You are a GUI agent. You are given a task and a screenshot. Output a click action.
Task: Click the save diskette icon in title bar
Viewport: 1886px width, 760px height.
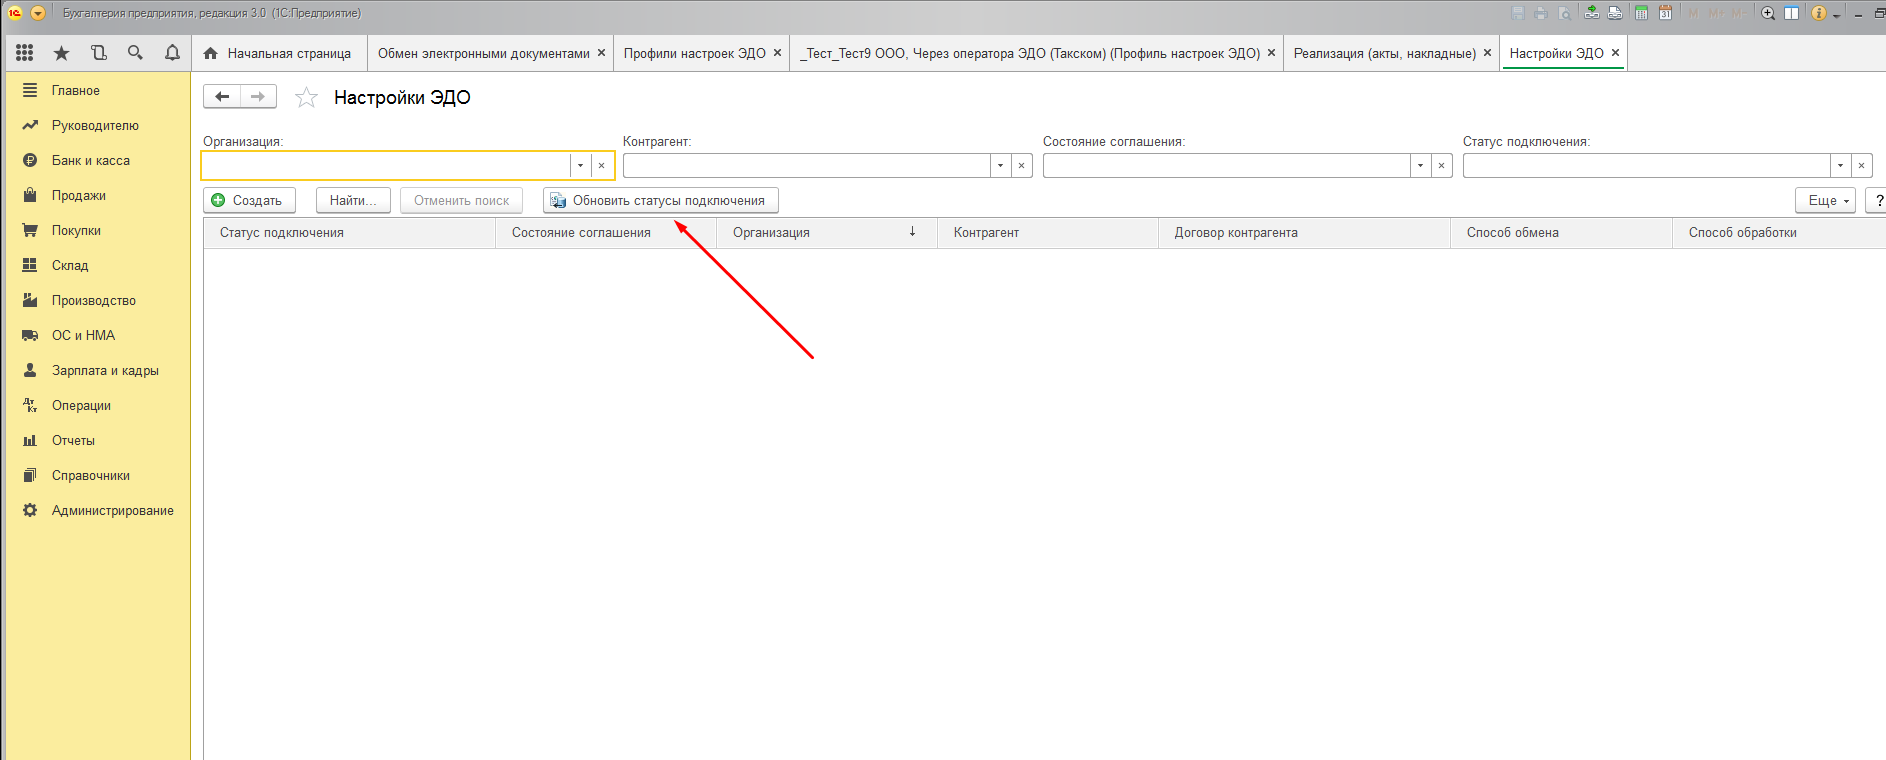tap(1518, 13)
